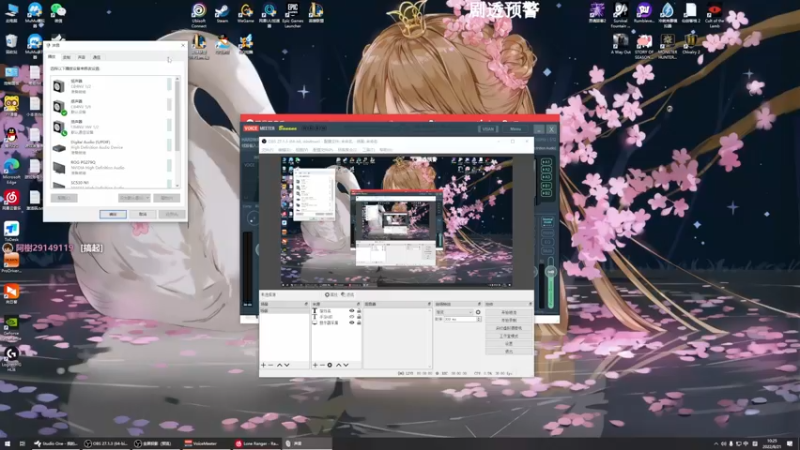Open the GeForce Experience desktop icon

[11, 328]
